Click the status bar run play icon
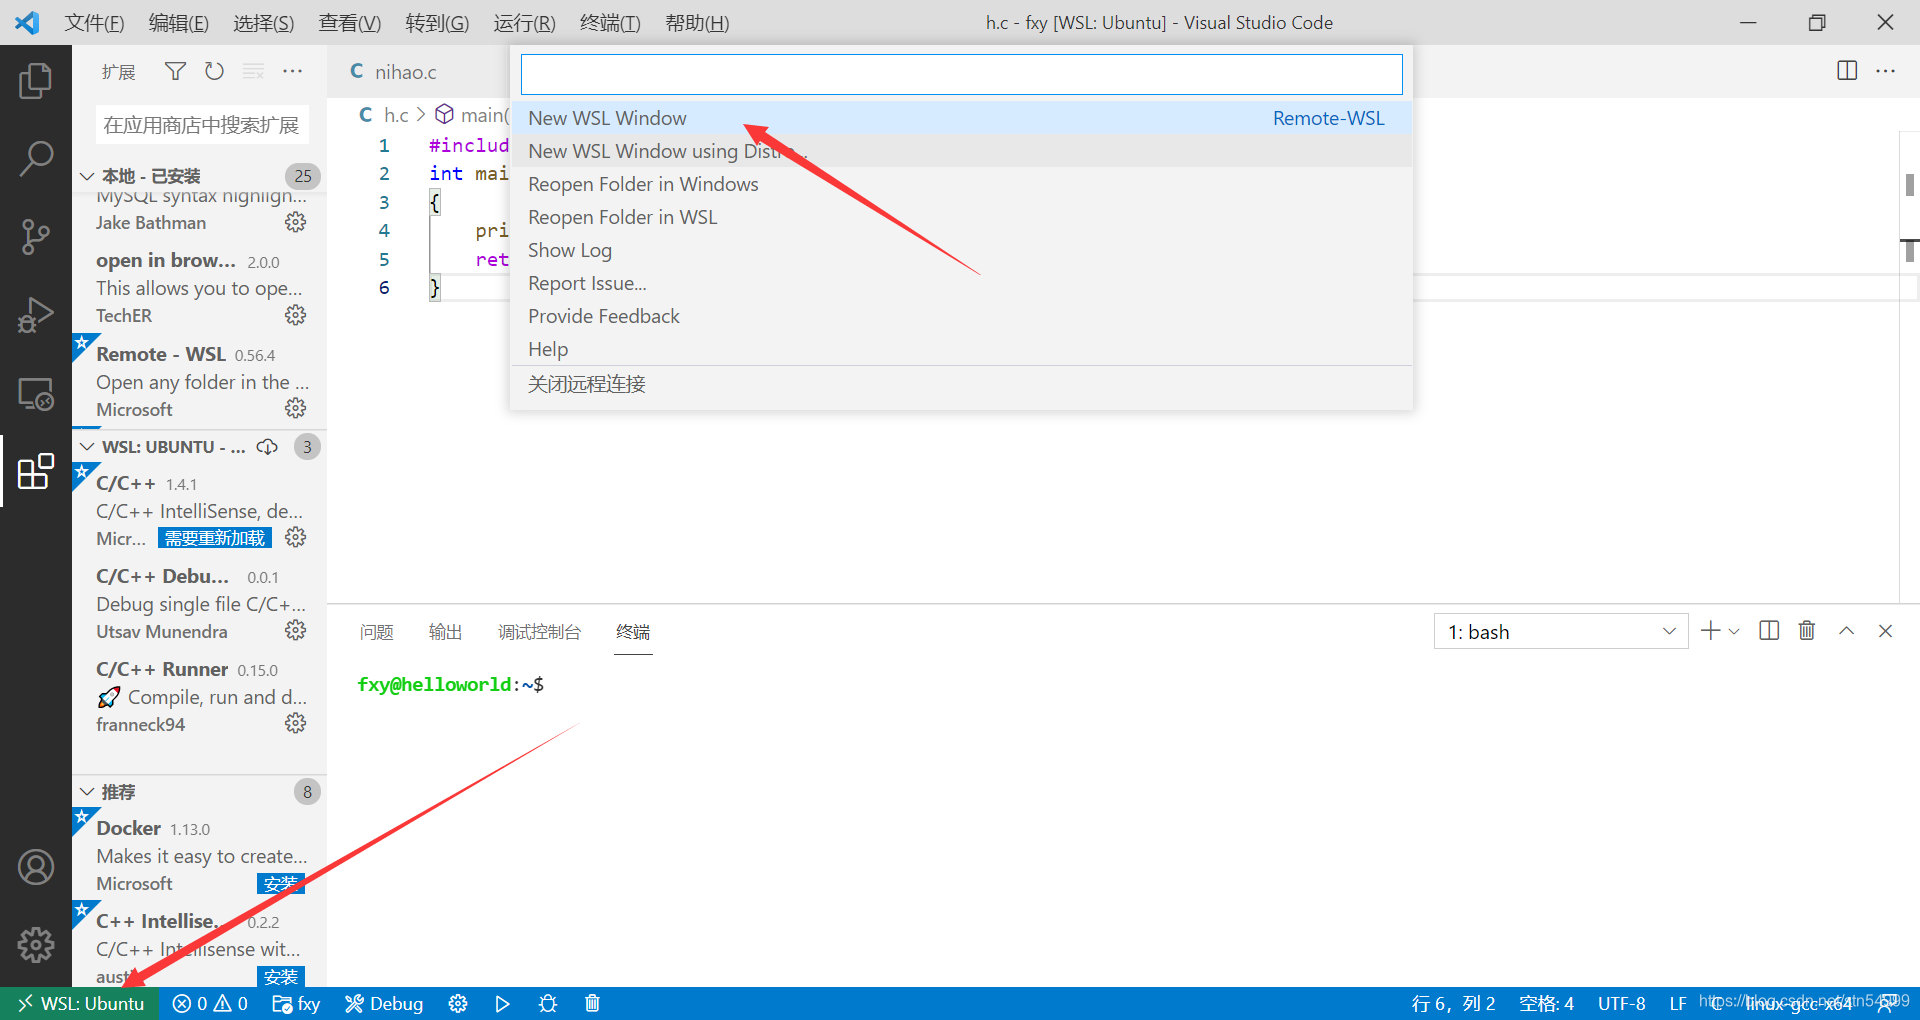The height and width of the screenshot is (1020, 1920). point(502,1003)
